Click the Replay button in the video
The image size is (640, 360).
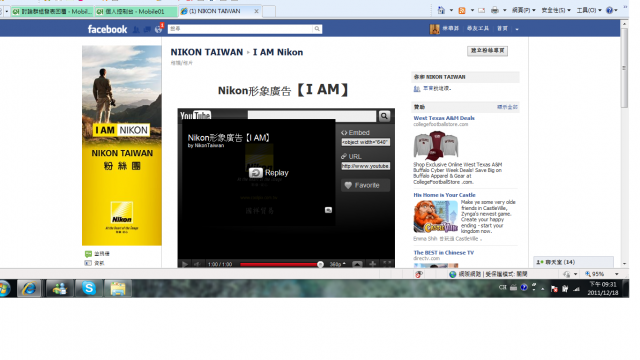pos(269,173)
